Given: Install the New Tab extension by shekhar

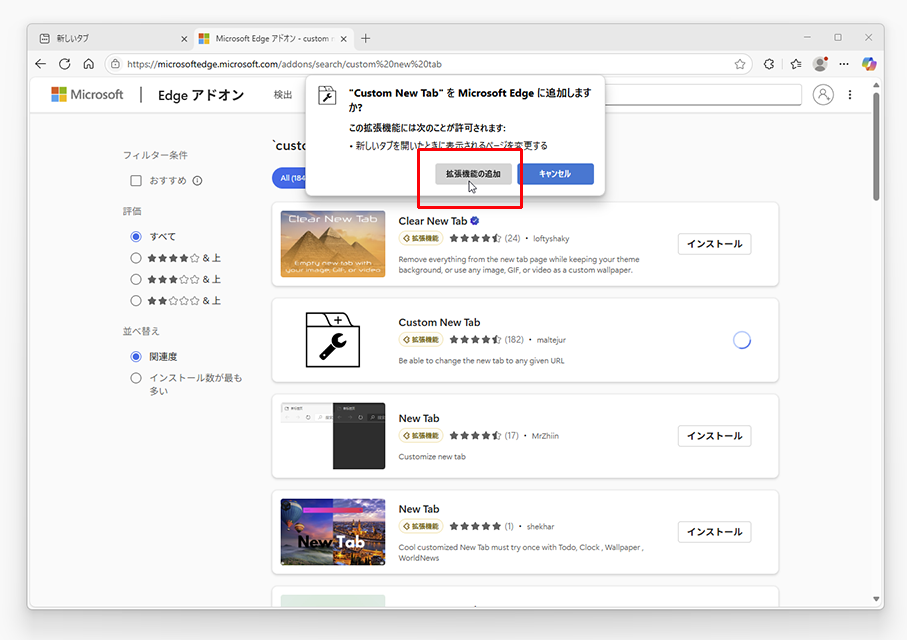Looking at the screenshot, I should (x=714, y=532).
